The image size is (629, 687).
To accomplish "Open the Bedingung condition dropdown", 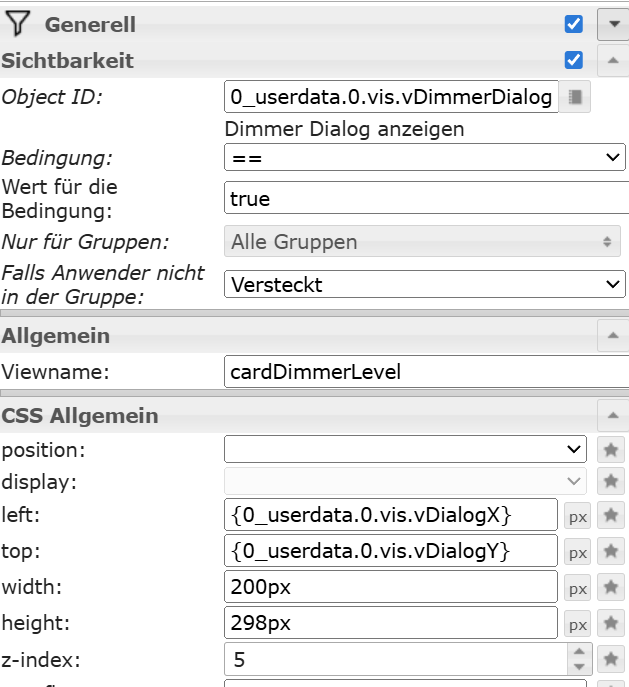I will pyautogui.click(x=424, y=158).
